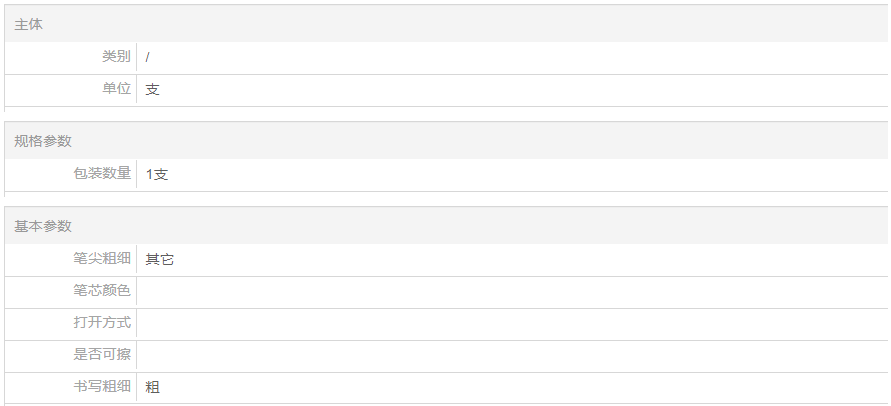Select the 是否可擦 label
Viewport: 891px width, 406px height.
102,355
